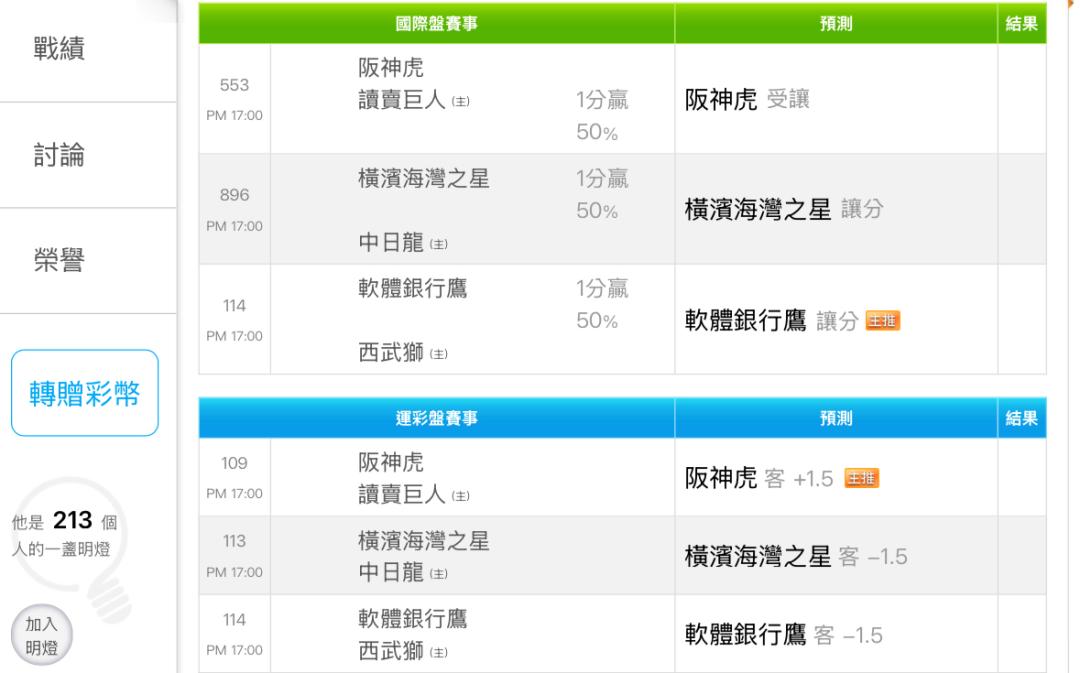Click away team 軟體銀行鷹 in 國際盤 game 114

tap(413, 288)
